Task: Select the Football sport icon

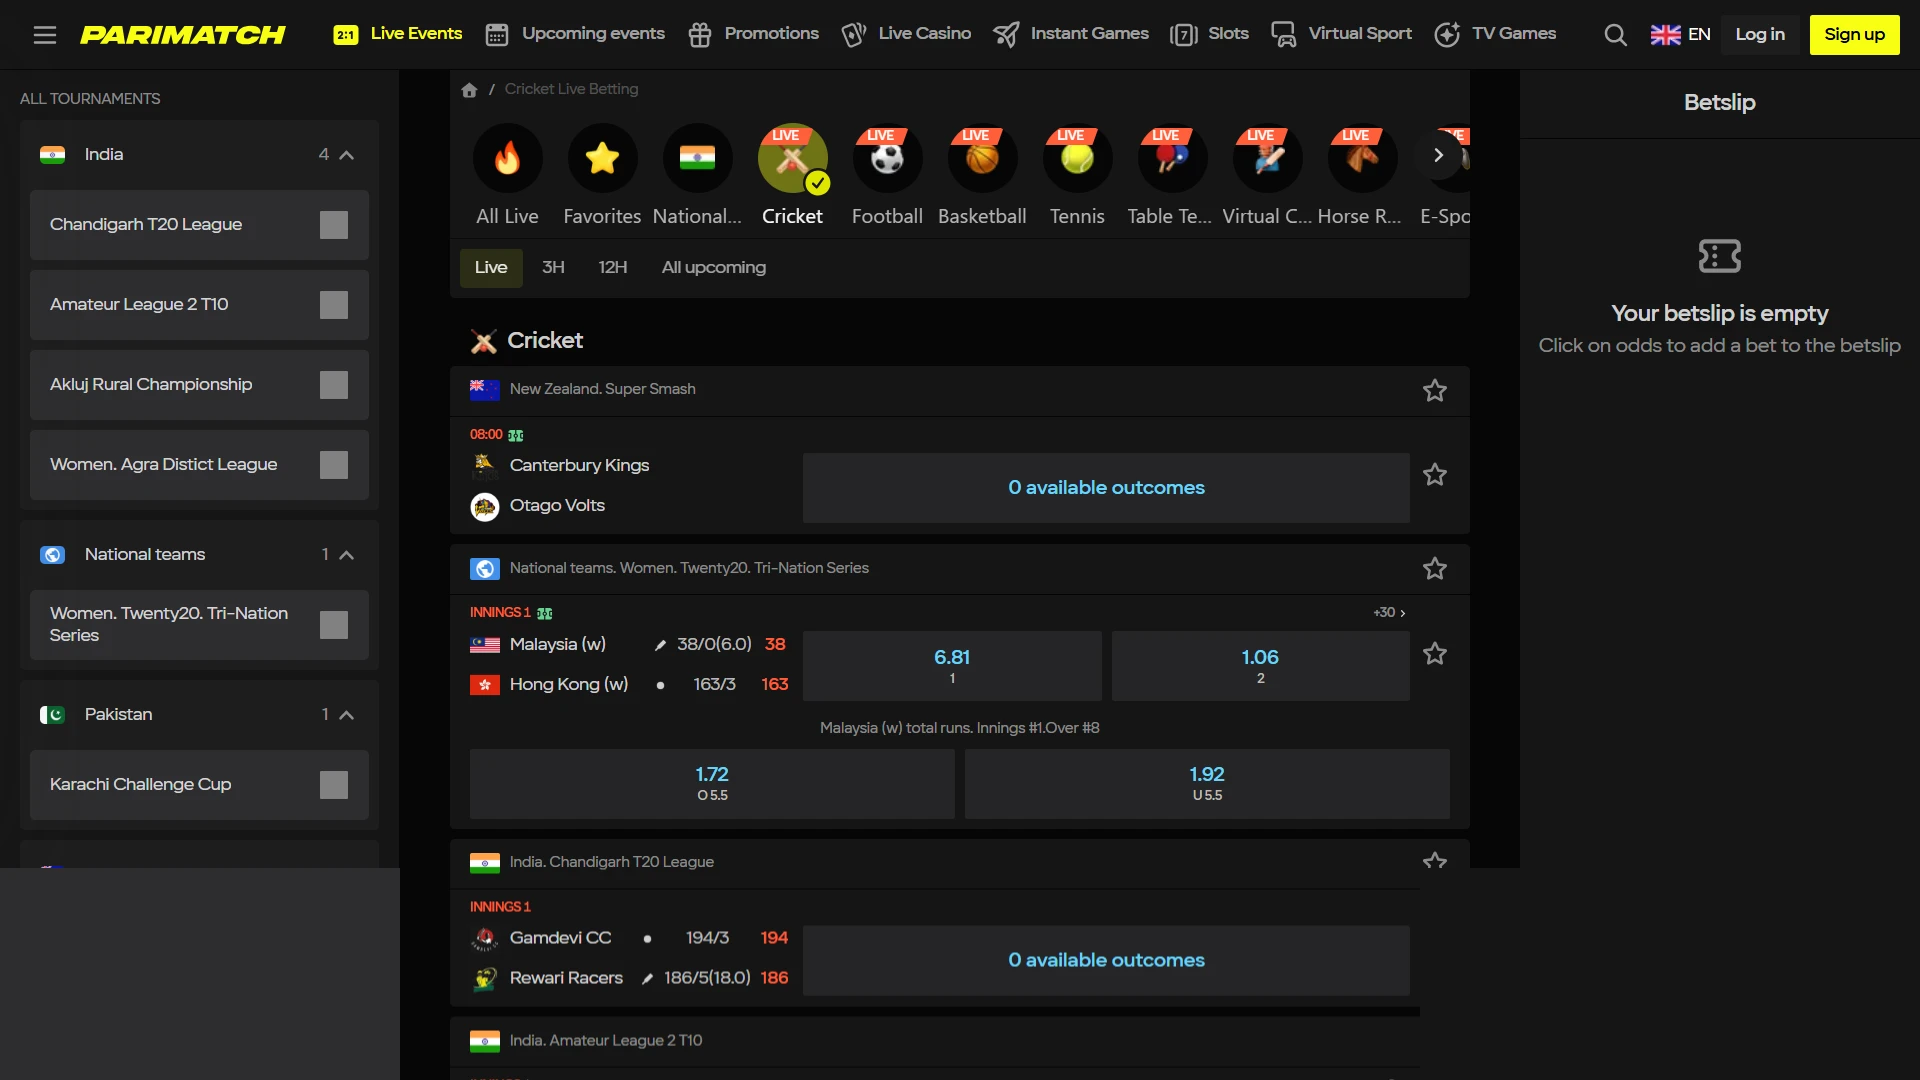Action: pyautogui.click(x=887, y=158)
